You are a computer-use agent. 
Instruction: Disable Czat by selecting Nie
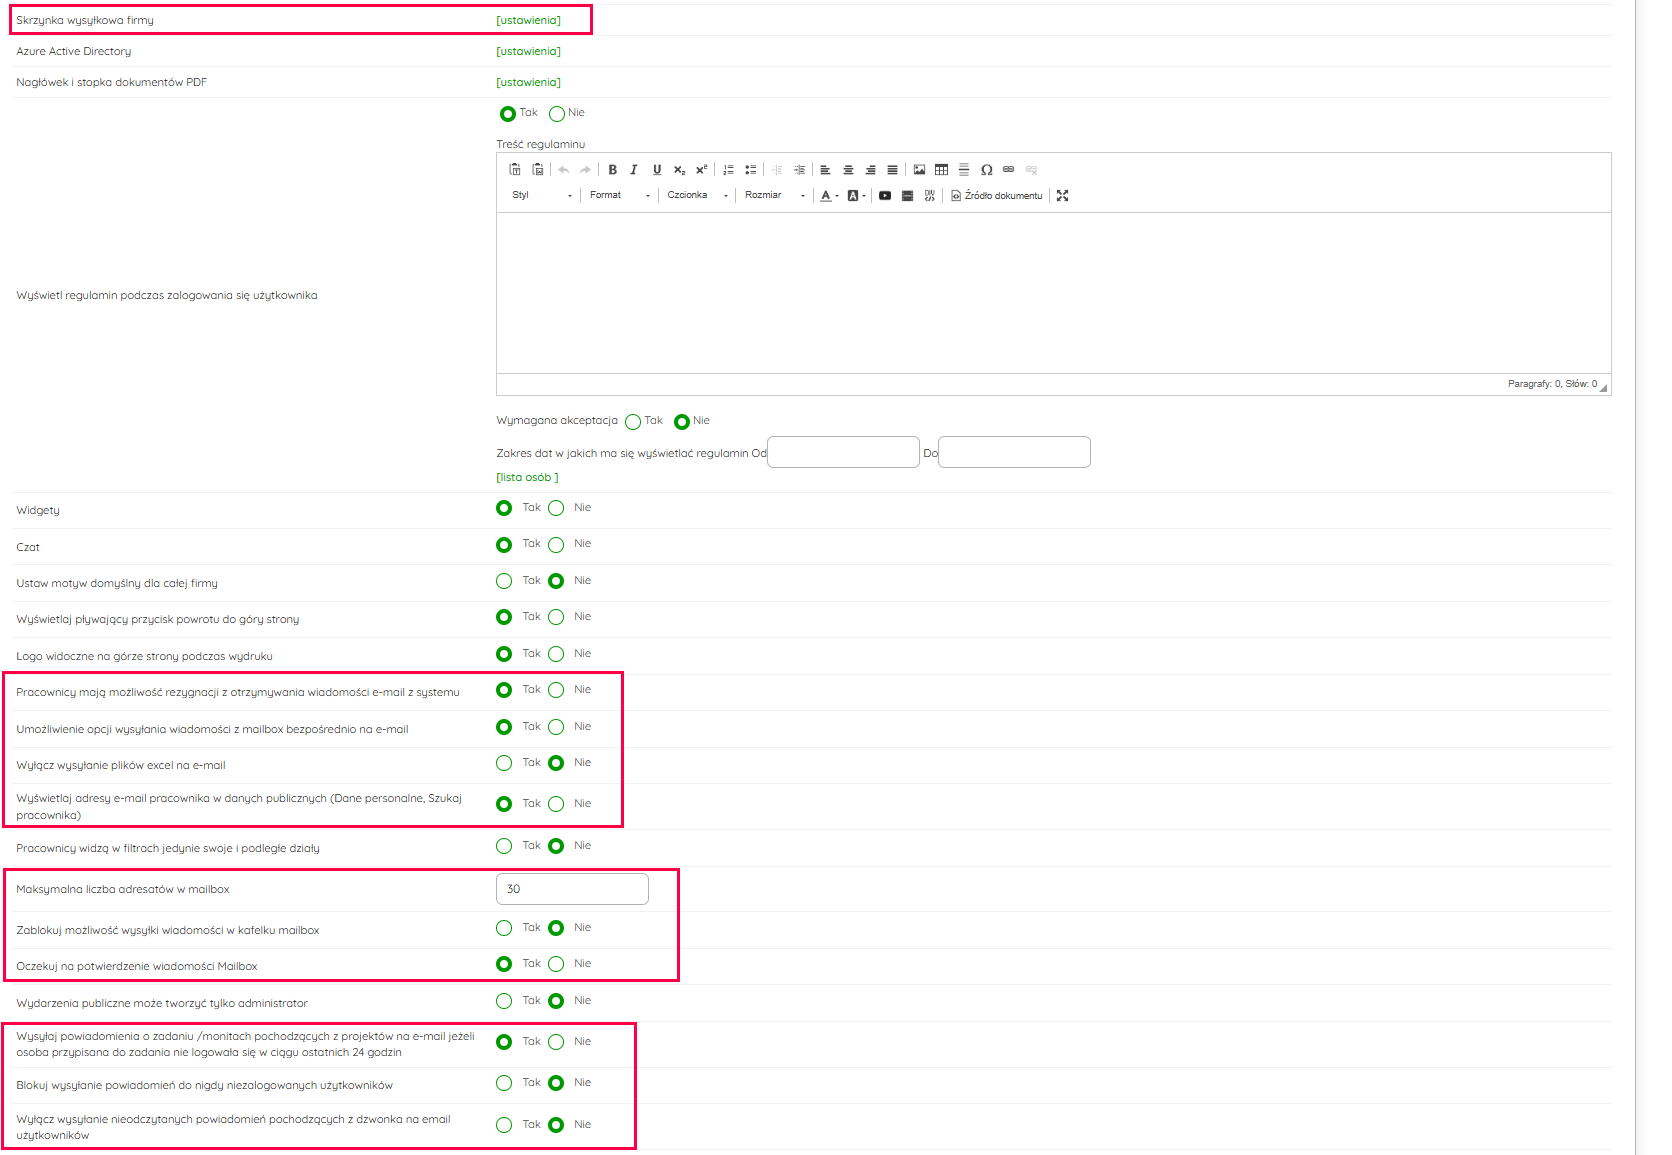point(556,545)
